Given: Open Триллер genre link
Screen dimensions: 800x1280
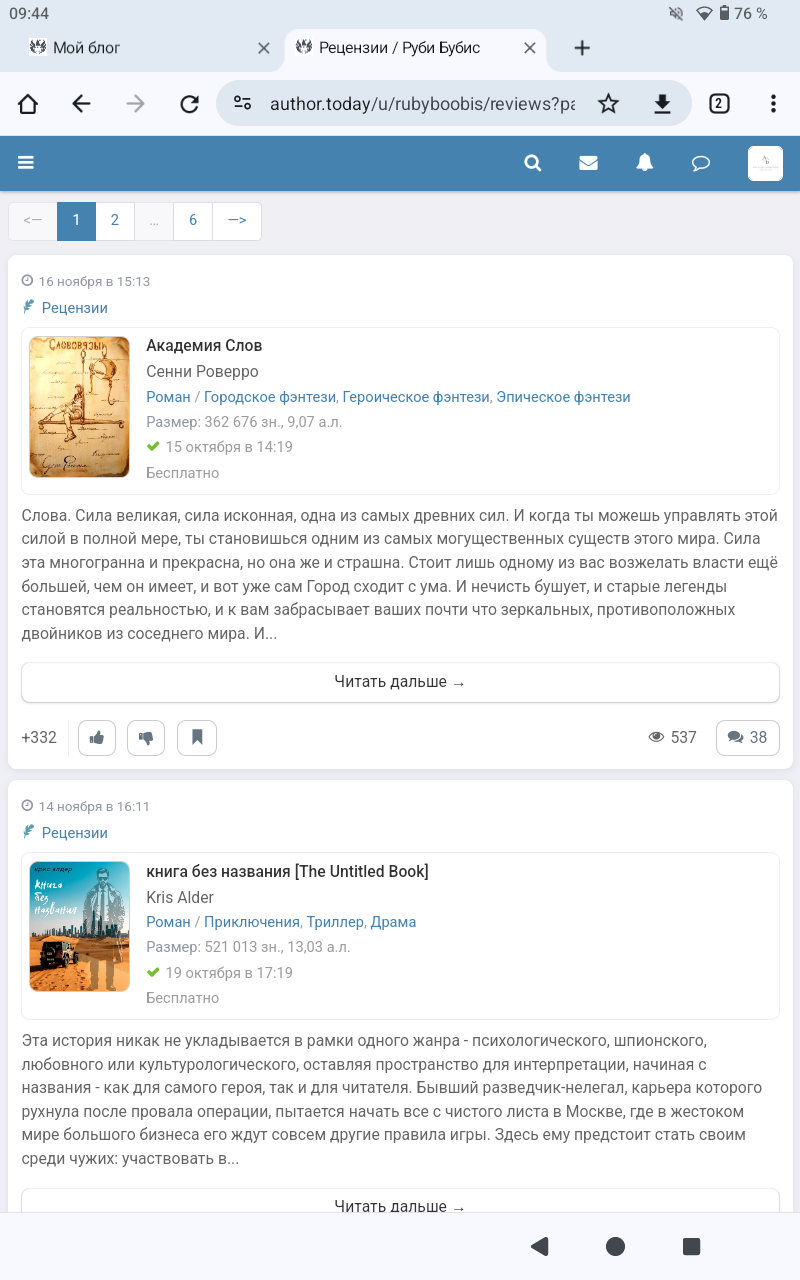Looking at the screenshot, I should tap(335, 922).
